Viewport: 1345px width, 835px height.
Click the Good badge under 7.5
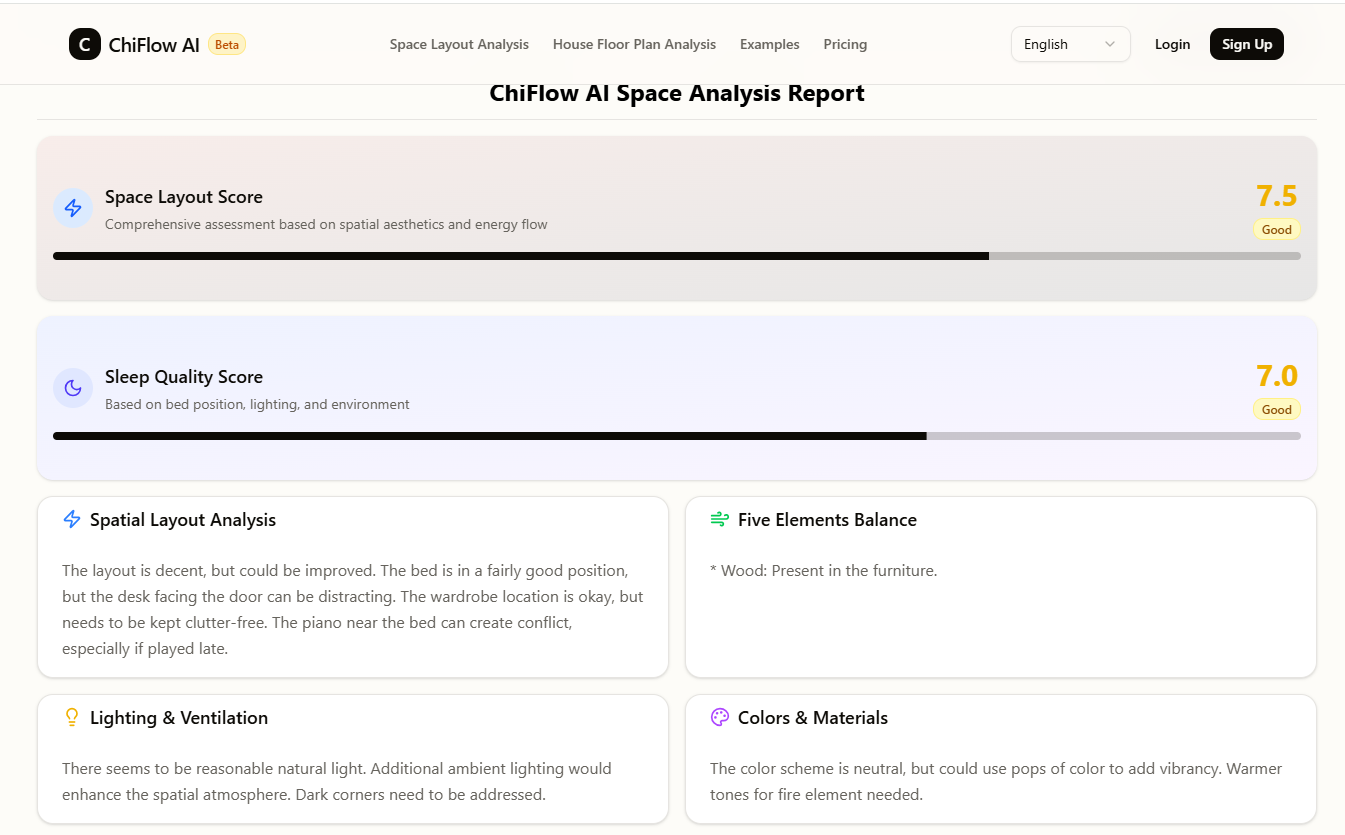[1277, 229]
